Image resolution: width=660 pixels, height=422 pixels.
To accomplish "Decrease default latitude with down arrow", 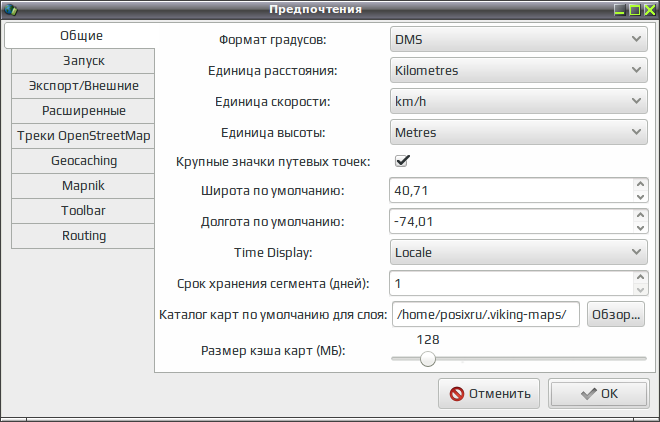I will (x=641, y=196).
